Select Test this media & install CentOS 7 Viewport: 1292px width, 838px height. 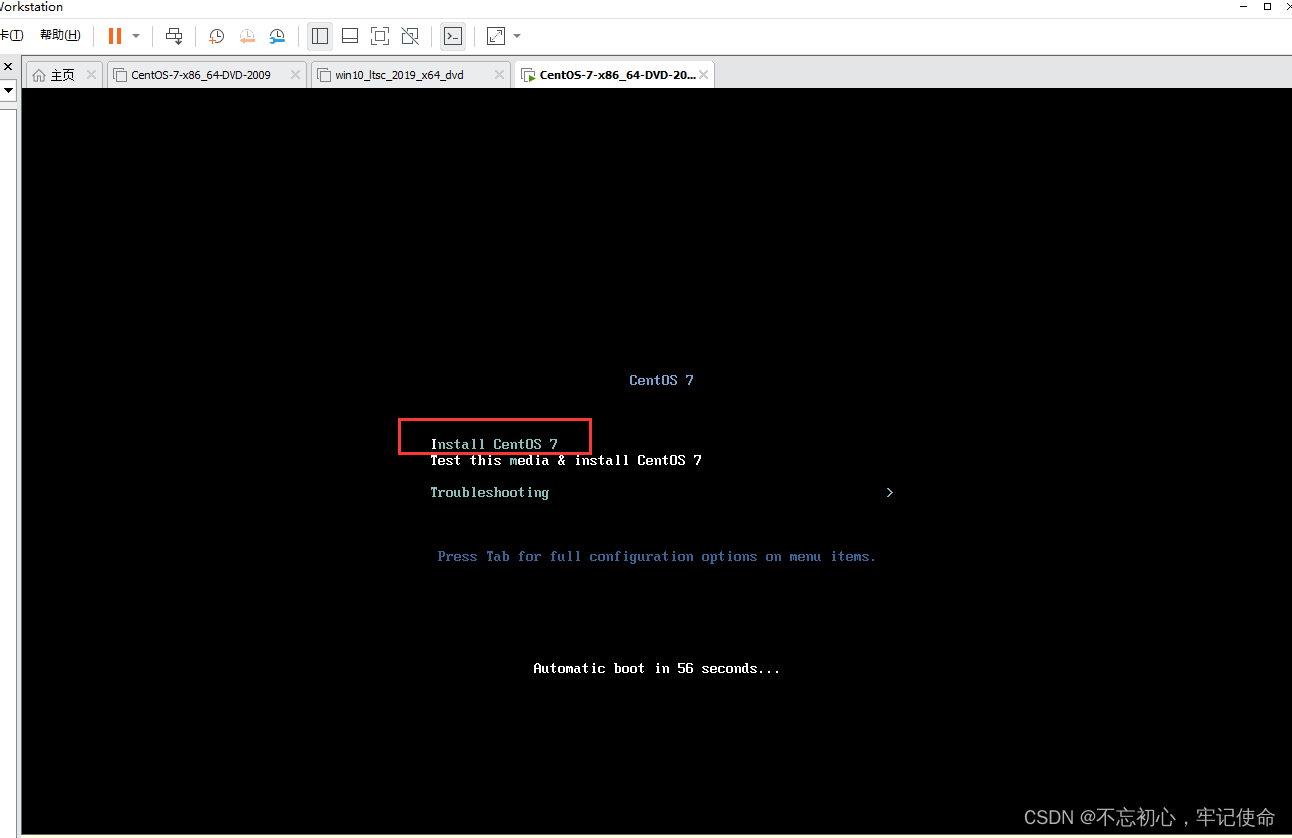pos(566,460)
